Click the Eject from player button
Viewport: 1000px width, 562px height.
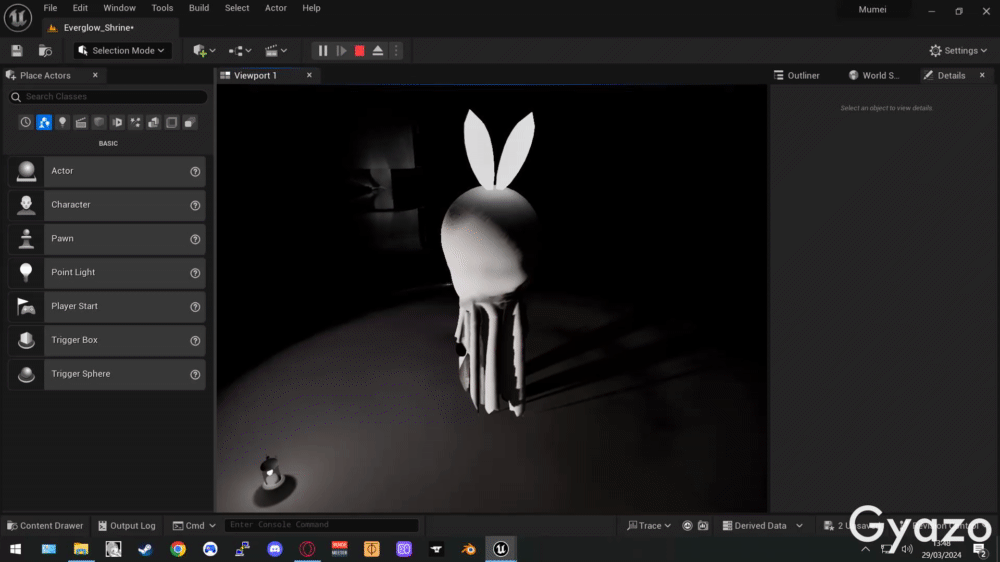click(x=378, y=51)
